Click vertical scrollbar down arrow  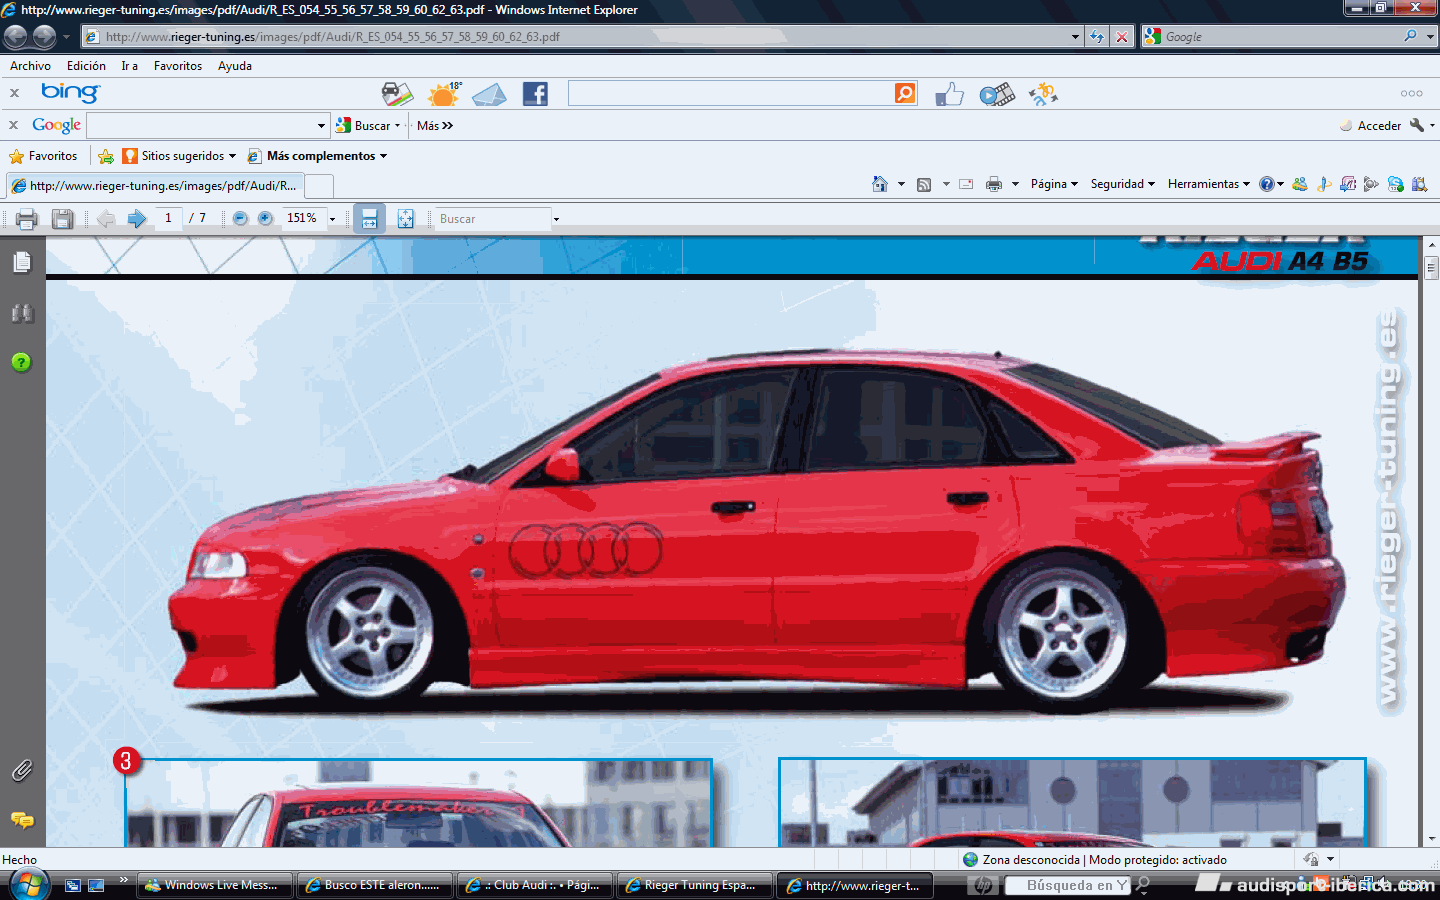(x=1431, y=839)
